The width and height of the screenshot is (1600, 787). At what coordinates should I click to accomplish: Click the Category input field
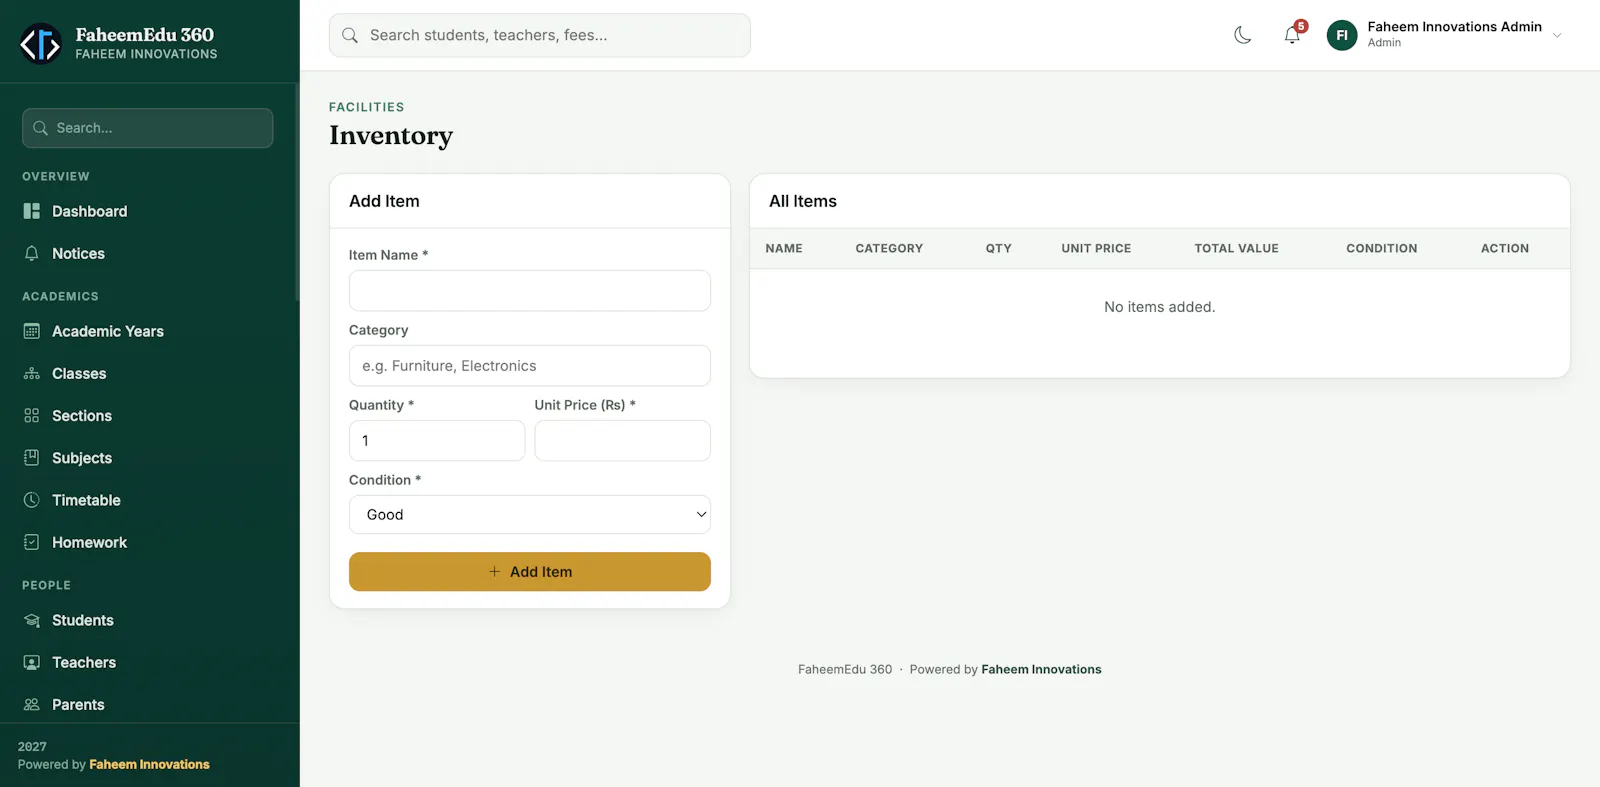(x=530, y=365)
